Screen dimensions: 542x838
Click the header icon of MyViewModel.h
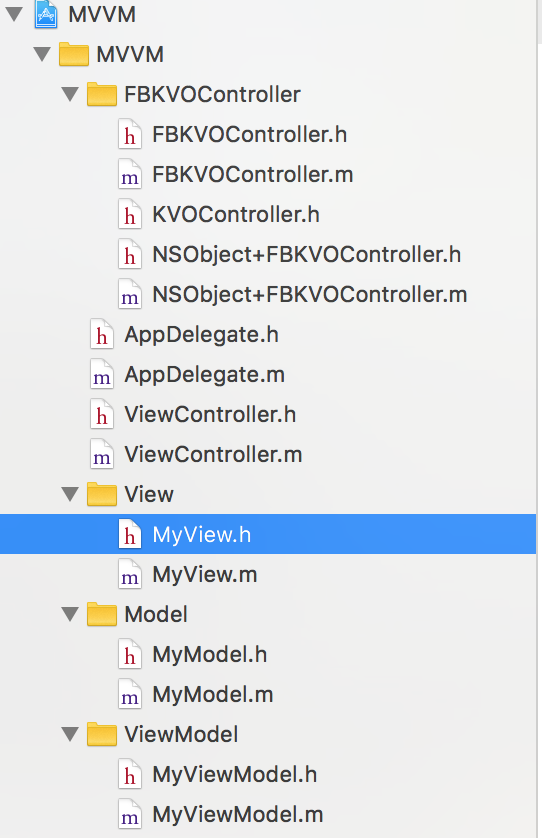130,775
